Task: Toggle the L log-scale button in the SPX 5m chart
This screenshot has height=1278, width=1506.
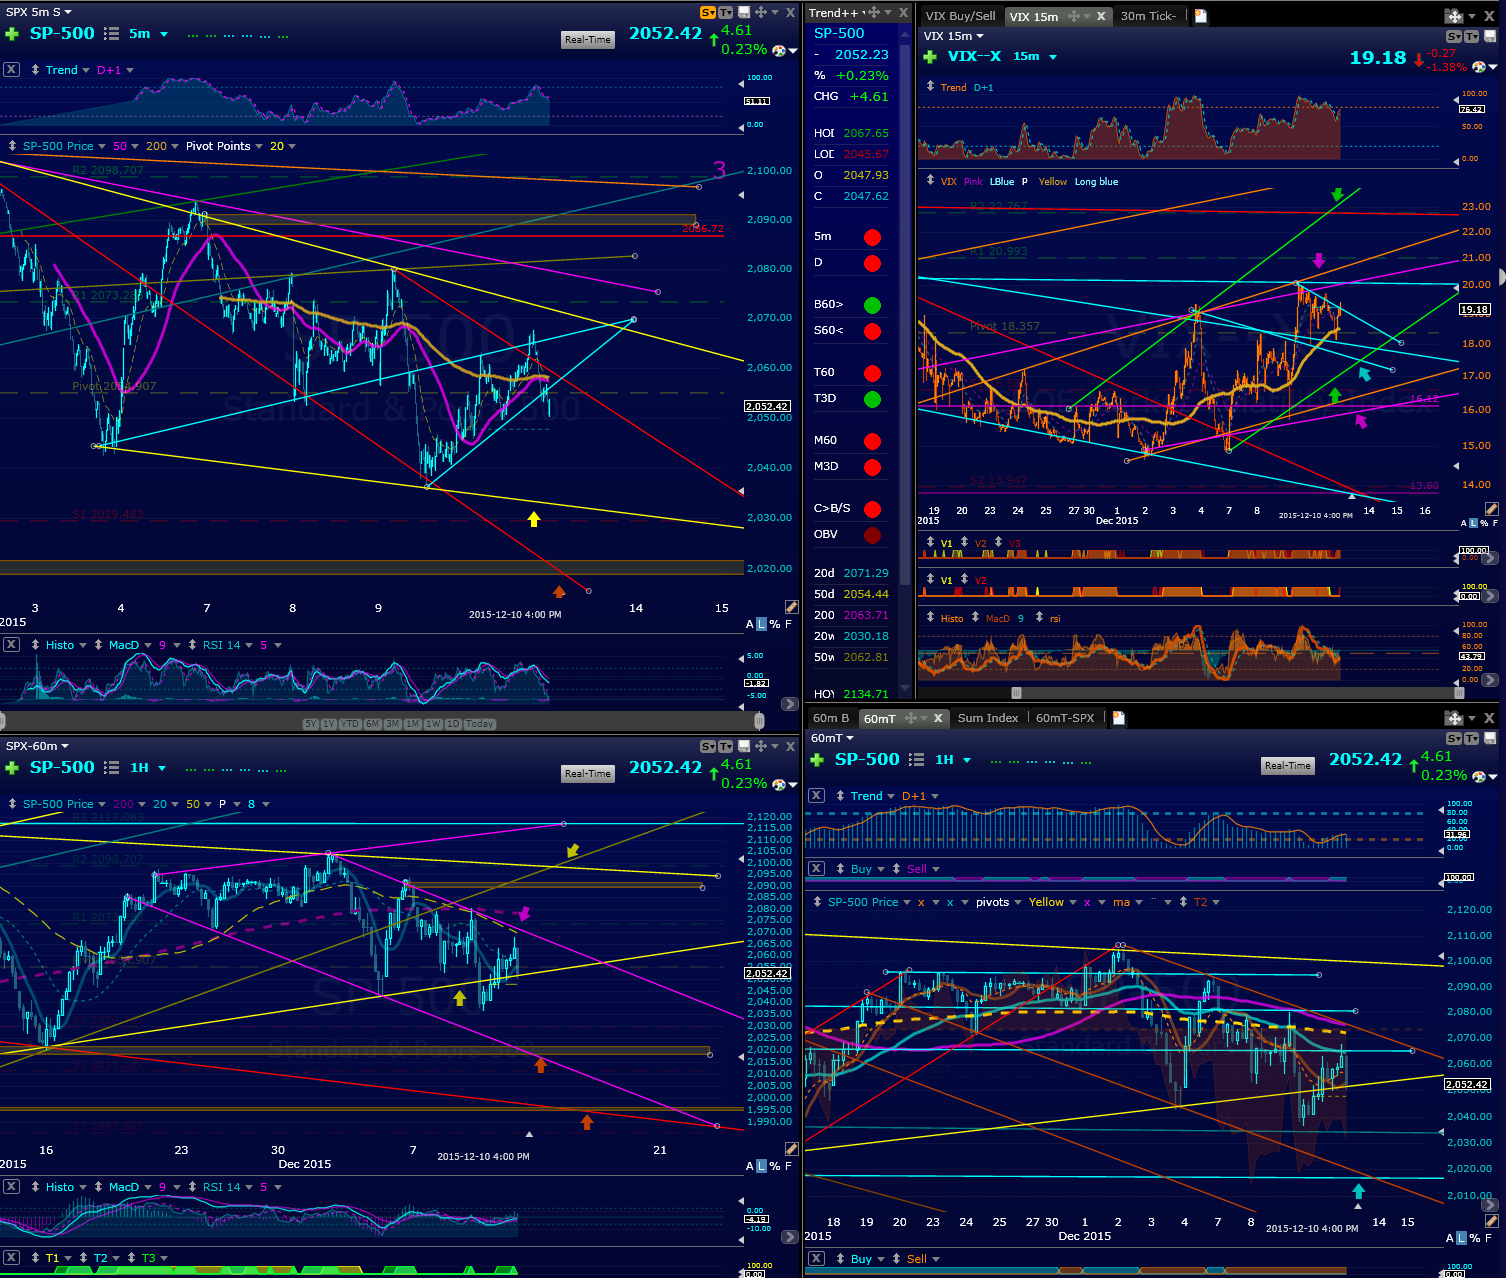Action: pyautogui.click(x=761, y=624)
